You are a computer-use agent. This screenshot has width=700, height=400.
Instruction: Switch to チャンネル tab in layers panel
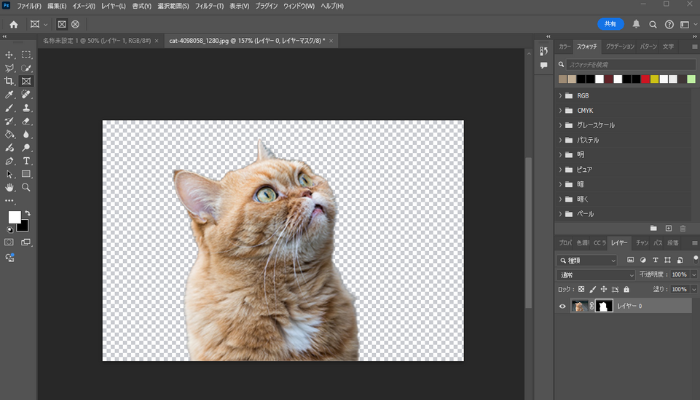click(642, 243)
